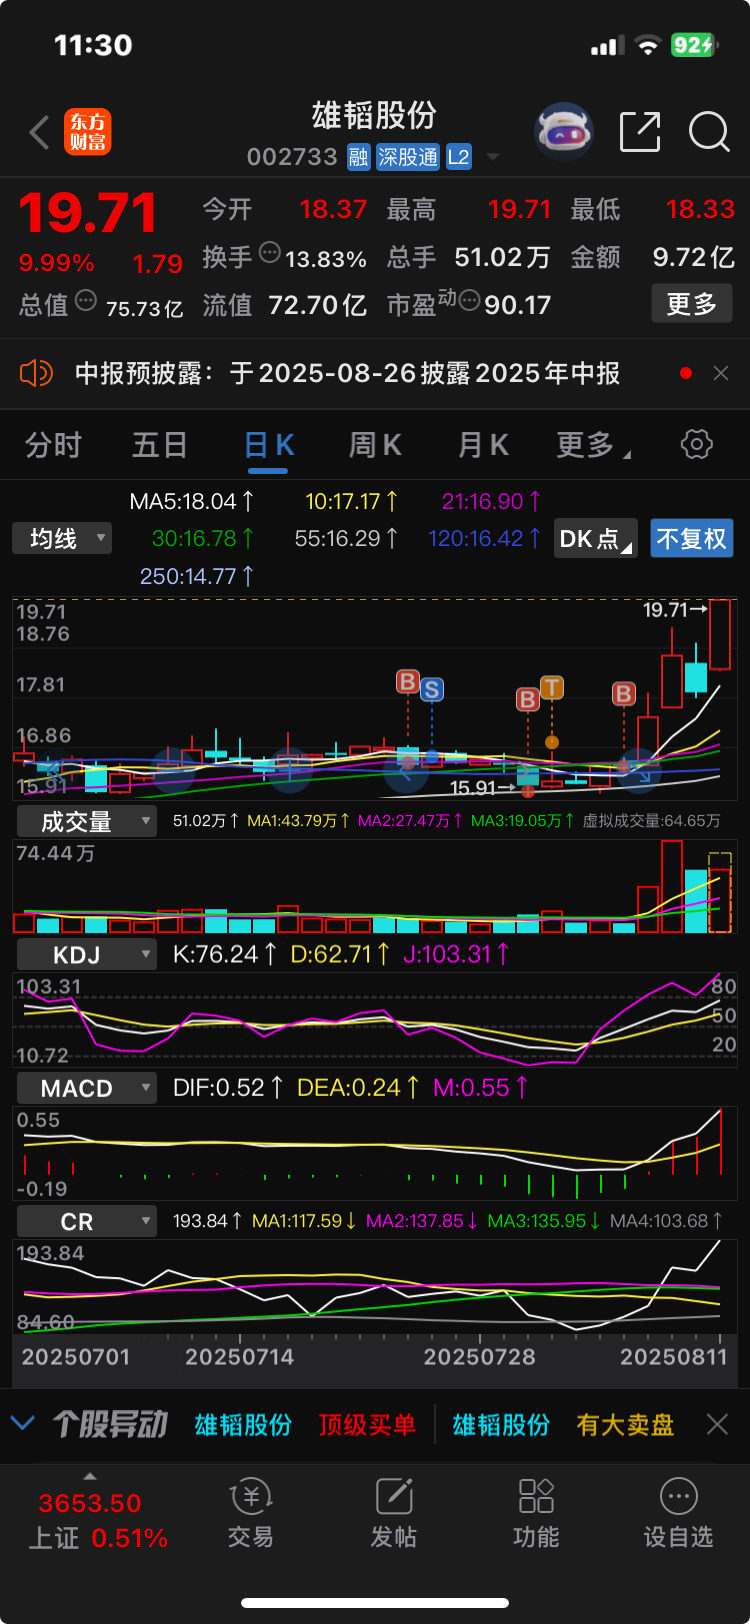This screenshot has height=1624, width=750.
Task: Open 发帖 post icon
Action: (394, 1514)
